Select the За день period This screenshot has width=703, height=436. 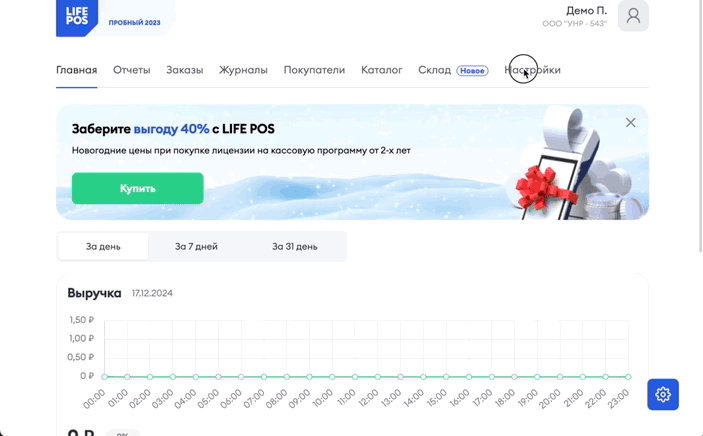(x=103, y=246)
